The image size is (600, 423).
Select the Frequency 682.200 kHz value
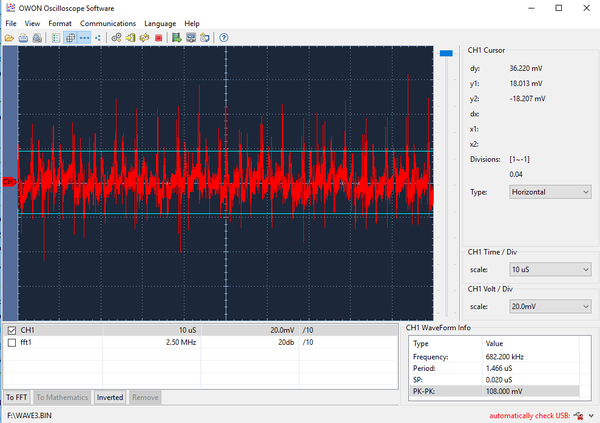504,357
